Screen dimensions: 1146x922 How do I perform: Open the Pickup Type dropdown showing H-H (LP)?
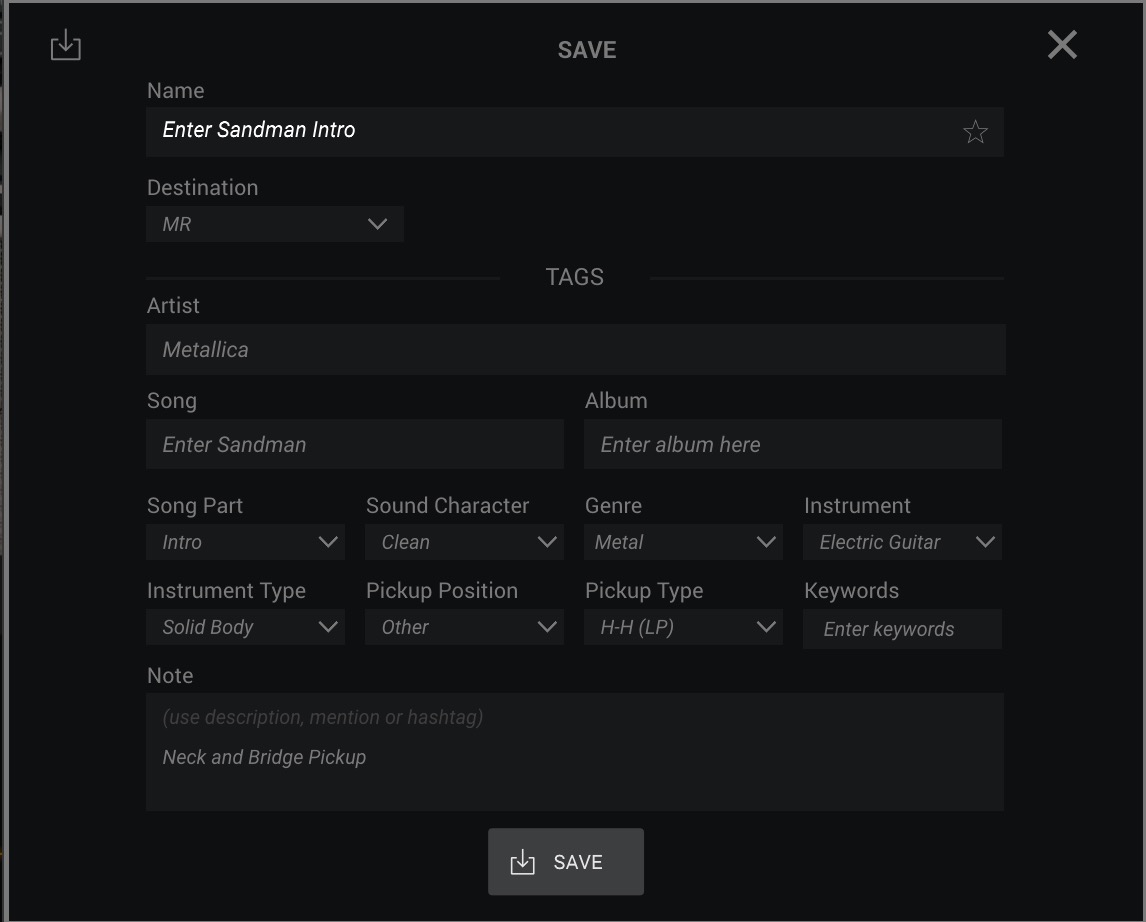click(683, 627)
